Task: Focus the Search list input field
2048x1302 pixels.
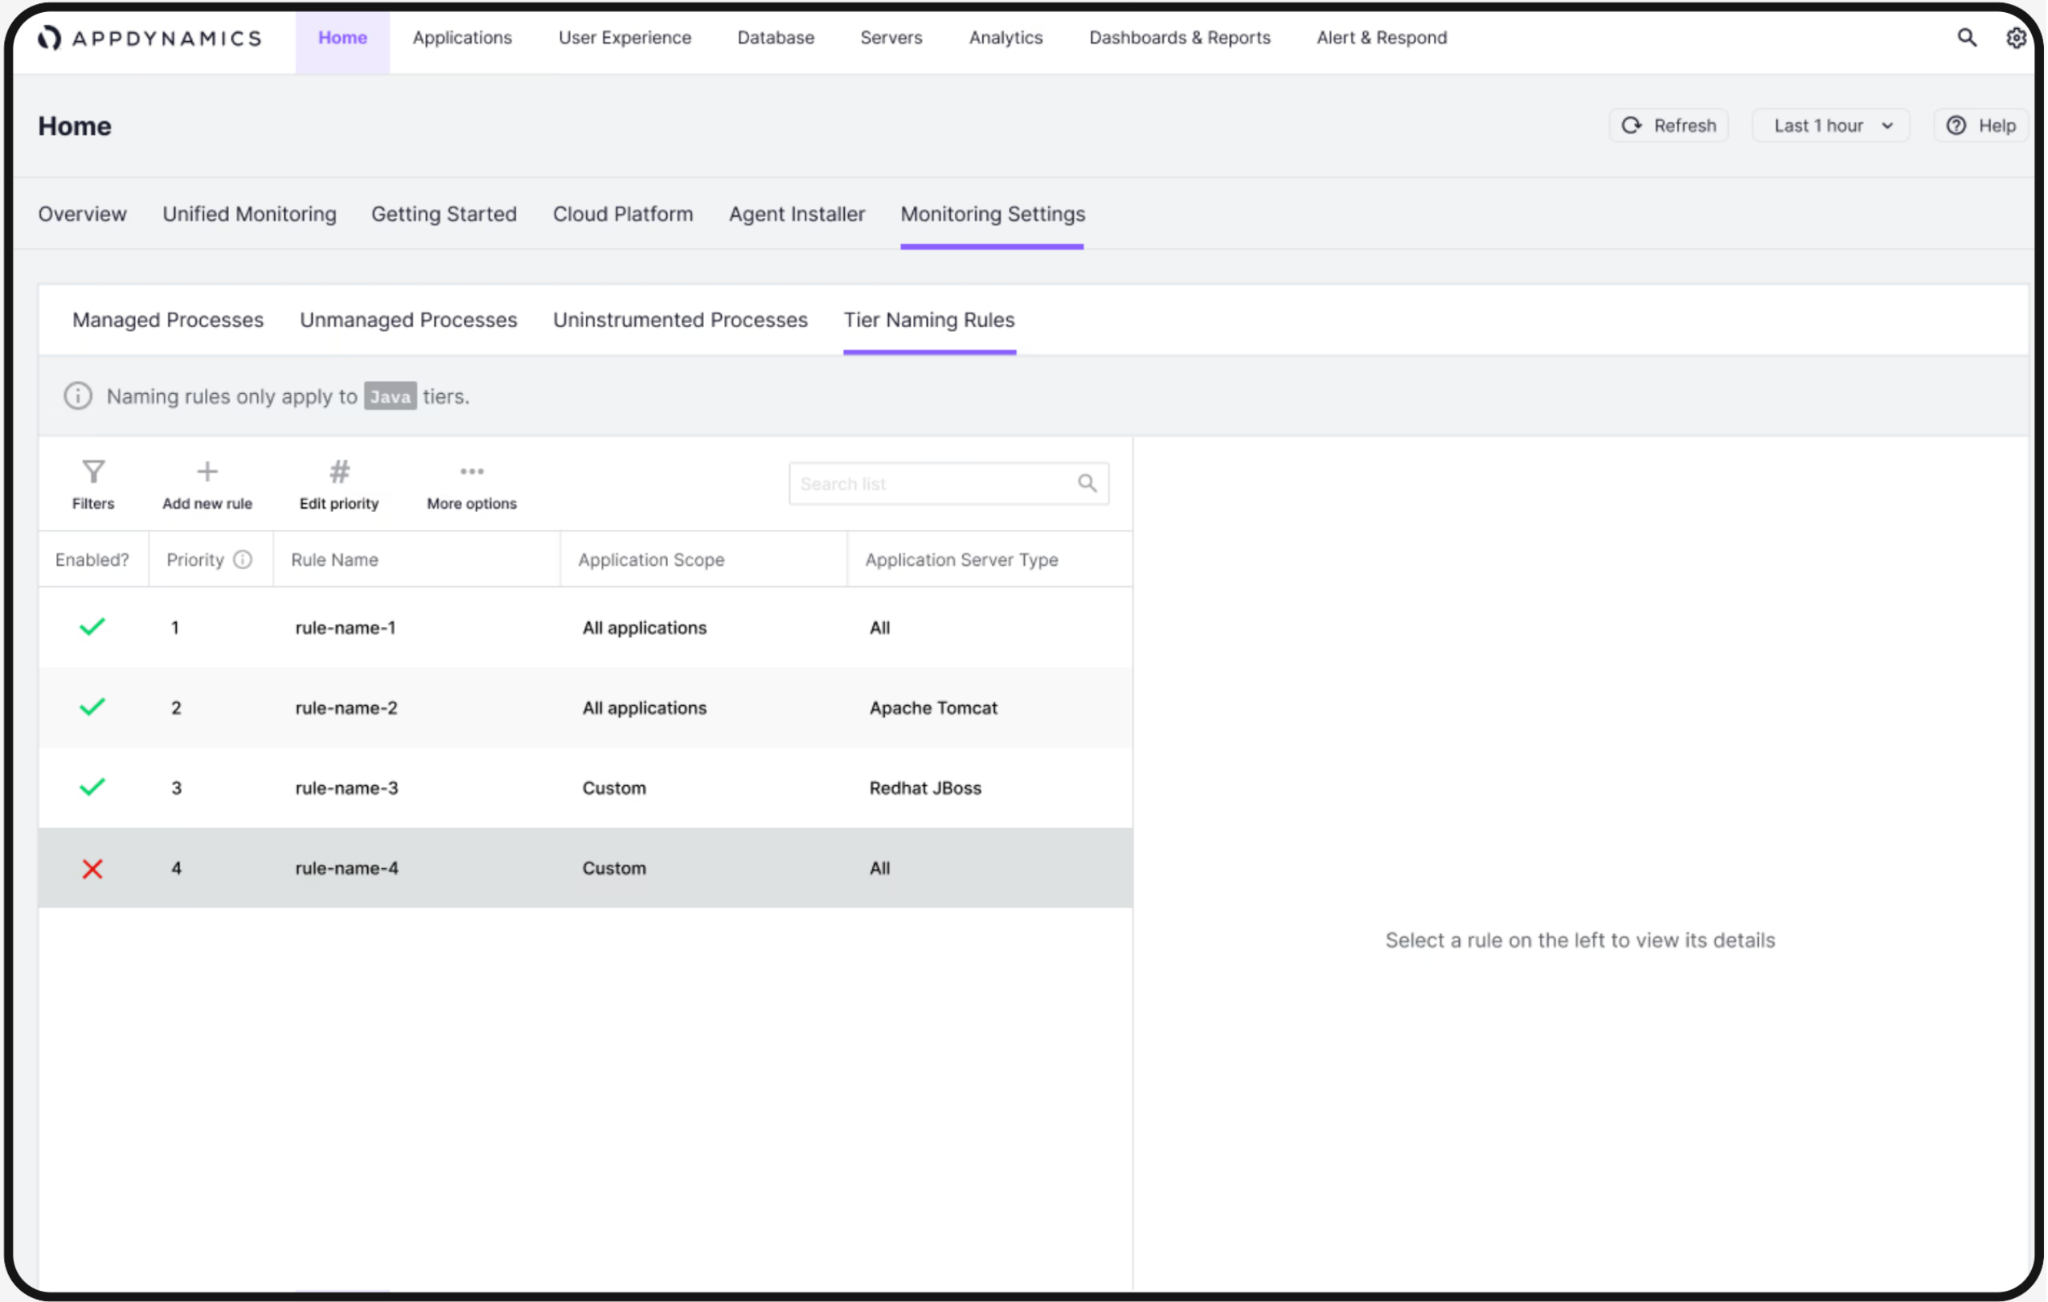Action: pyautogui.click(x=948, y=484)
